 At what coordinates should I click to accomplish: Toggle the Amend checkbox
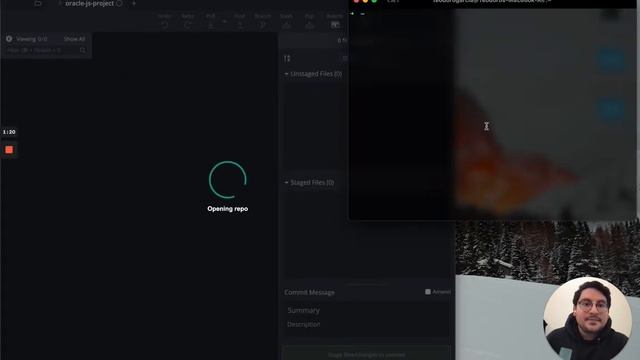click(428, 291)
